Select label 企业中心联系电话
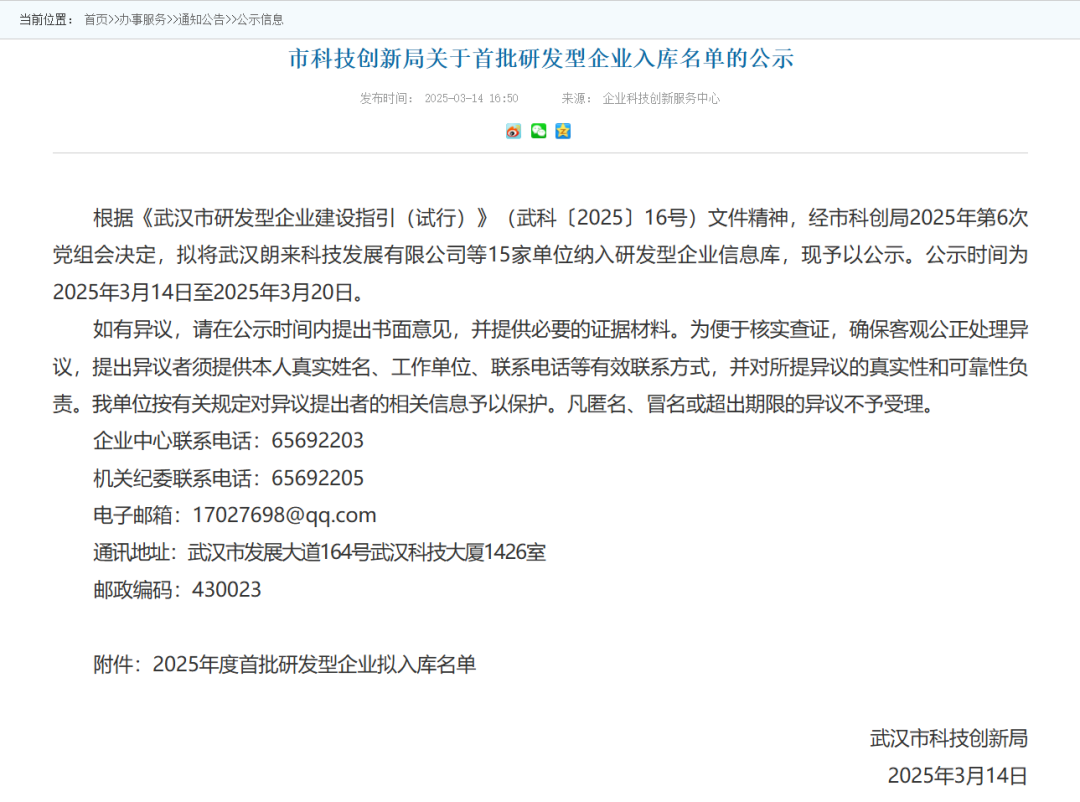The image size is (1080, 802). coord(172,440)
